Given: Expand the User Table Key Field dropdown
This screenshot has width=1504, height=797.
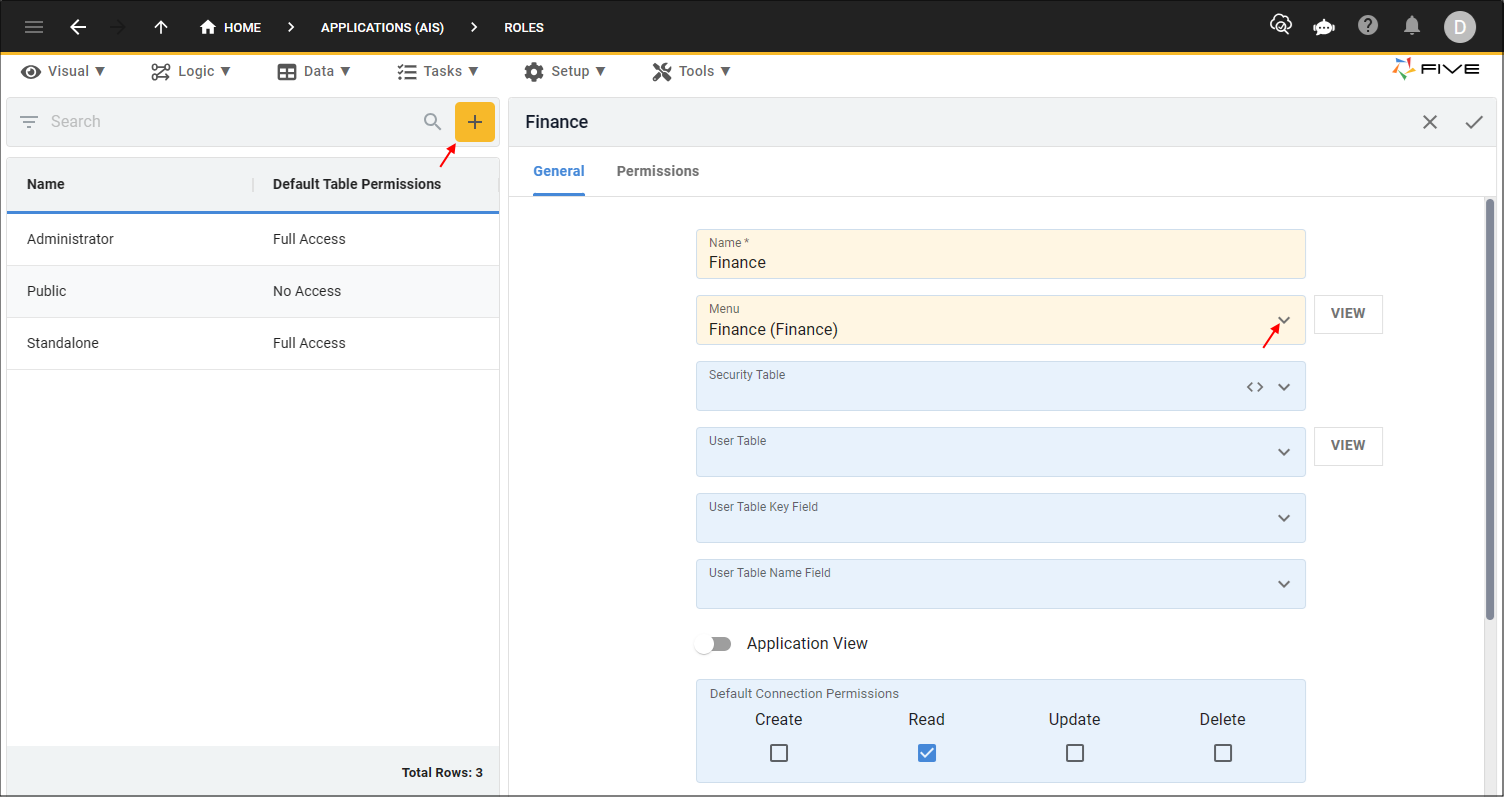Looking at the screenshot, I should 1284,518.
